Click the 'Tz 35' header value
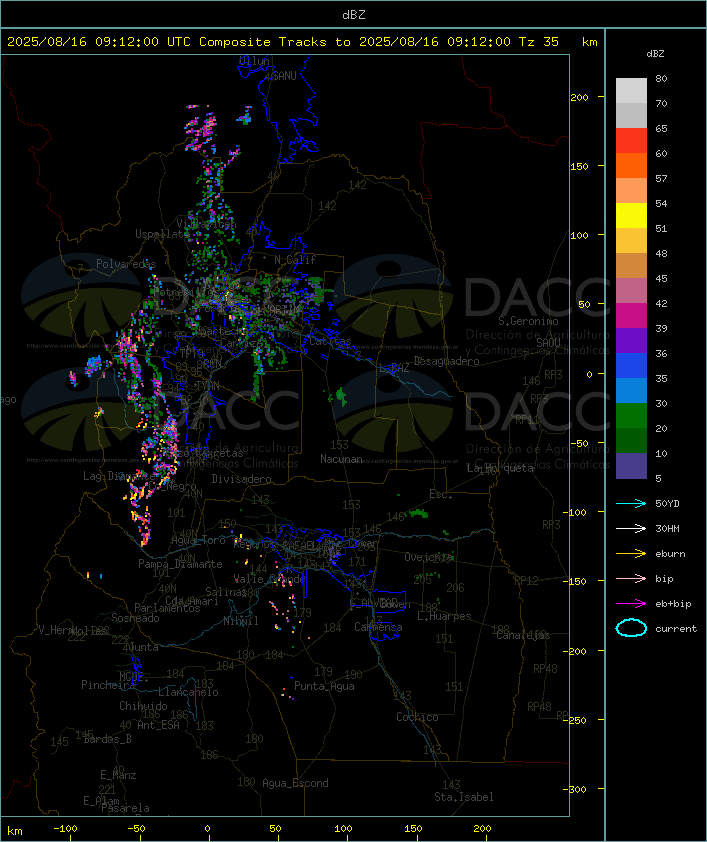This screenshot has width=707, height=842. (x=538, y=42)
